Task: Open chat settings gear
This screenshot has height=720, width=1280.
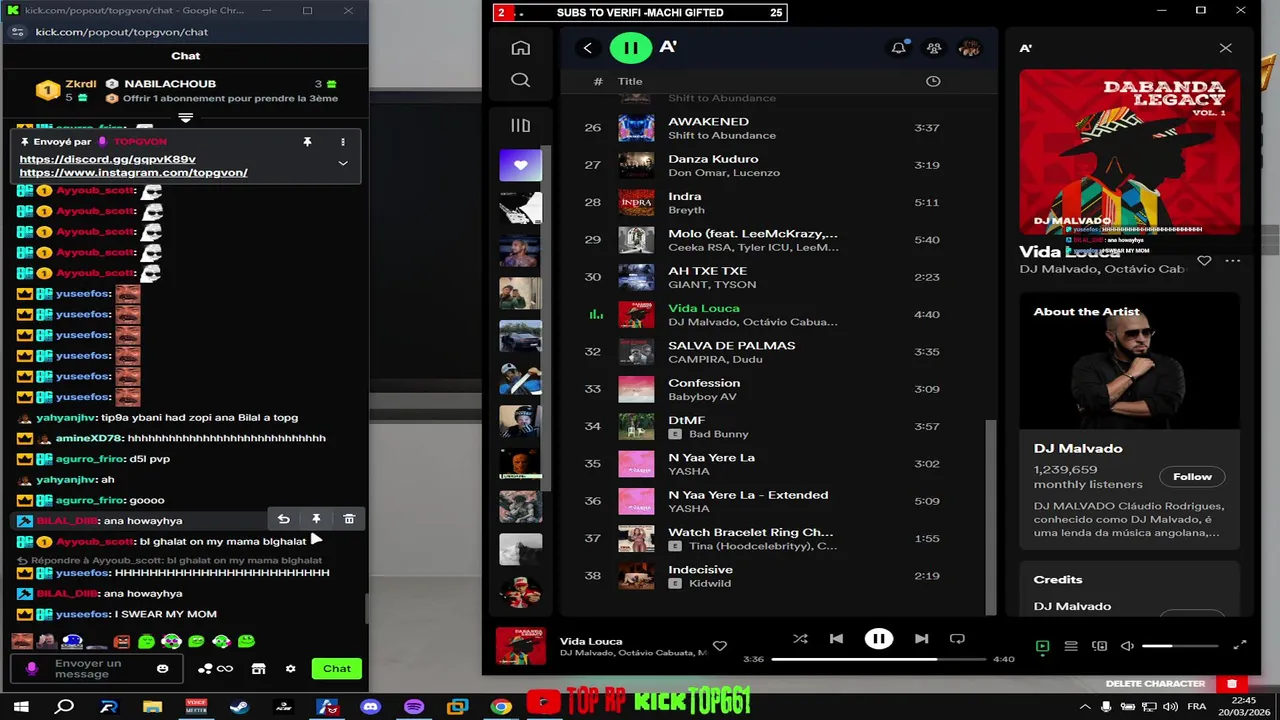Action: (290, 669)
